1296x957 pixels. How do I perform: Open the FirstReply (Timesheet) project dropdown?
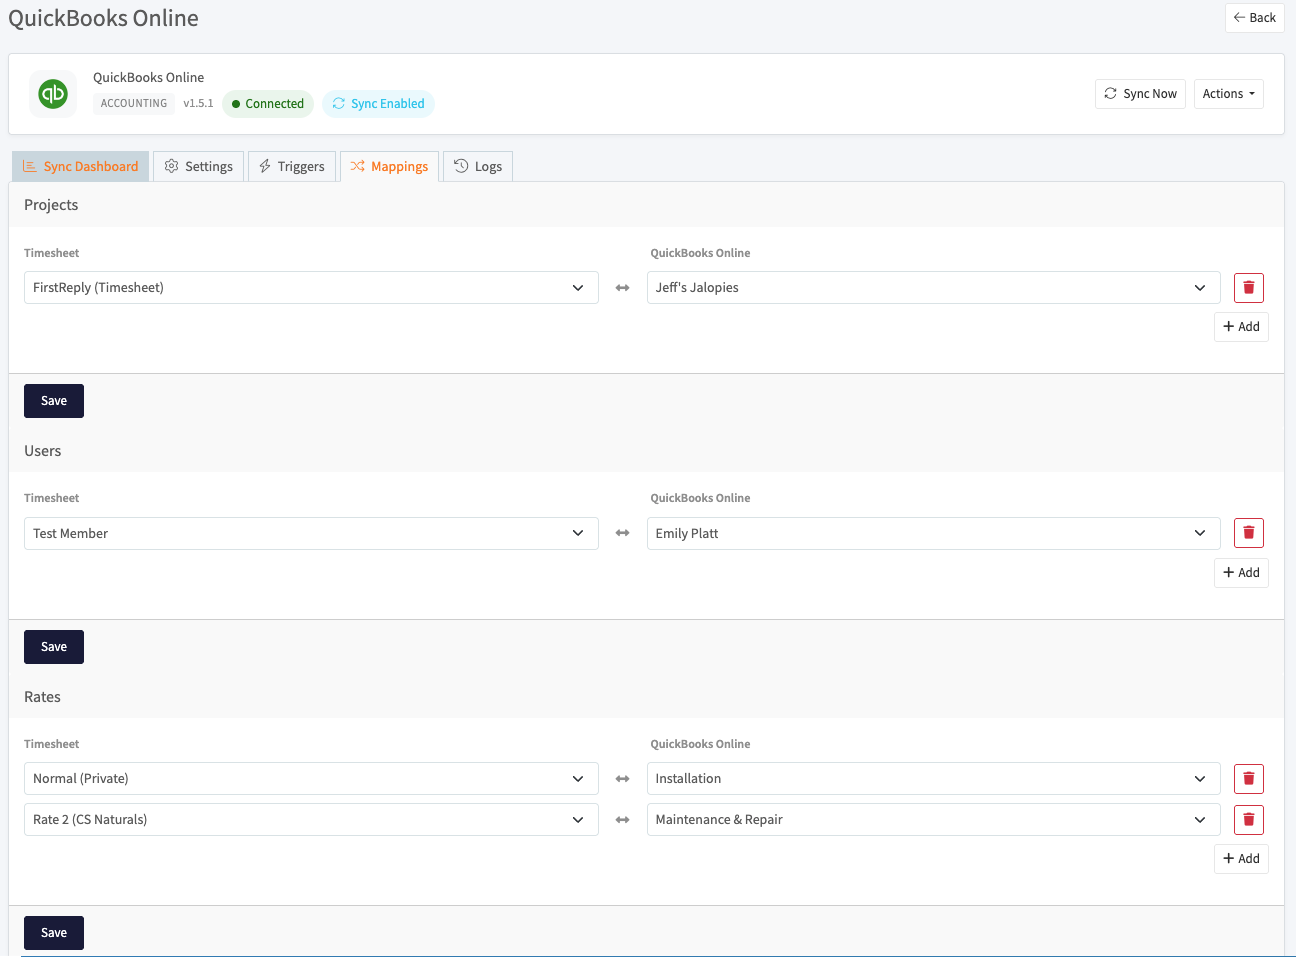coord(311,288)
